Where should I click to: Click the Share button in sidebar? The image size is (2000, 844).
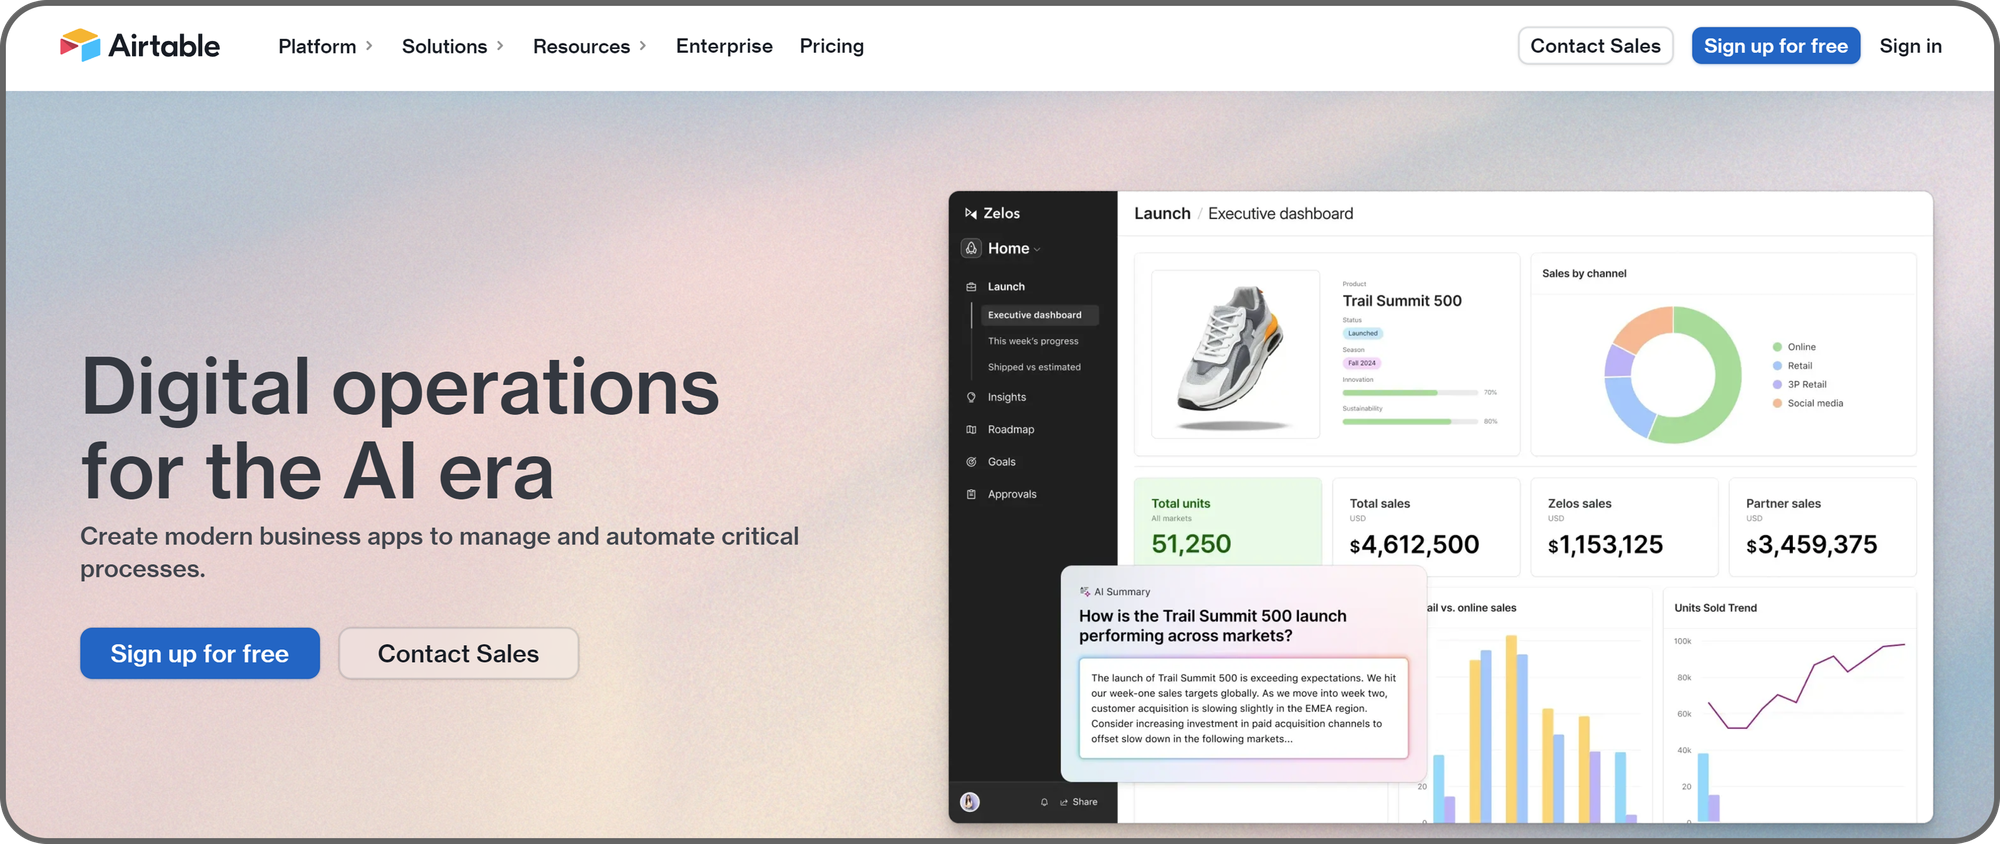click(x=1079, y=802)
